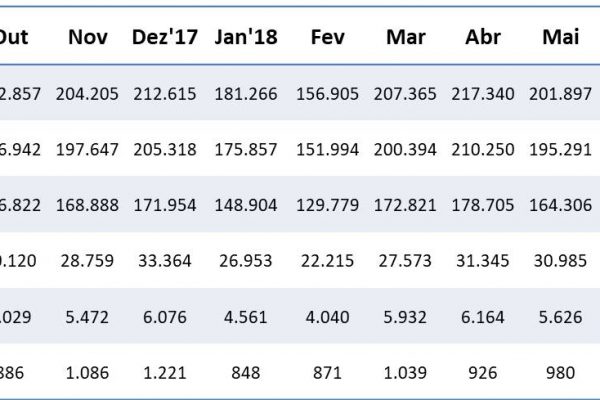600x400 pixels.
Task: Select the cell with value 210.250
Action: pyautogui.click(x=483, y=148)
